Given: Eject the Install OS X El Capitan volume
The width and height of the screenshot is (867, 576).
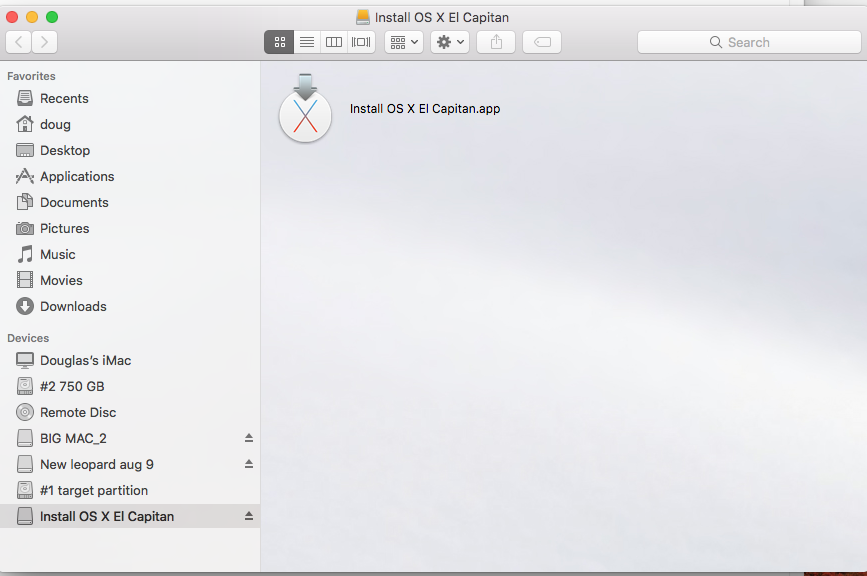Looking at the screenshot, I should pyautogui.click(x=249, y=516).
